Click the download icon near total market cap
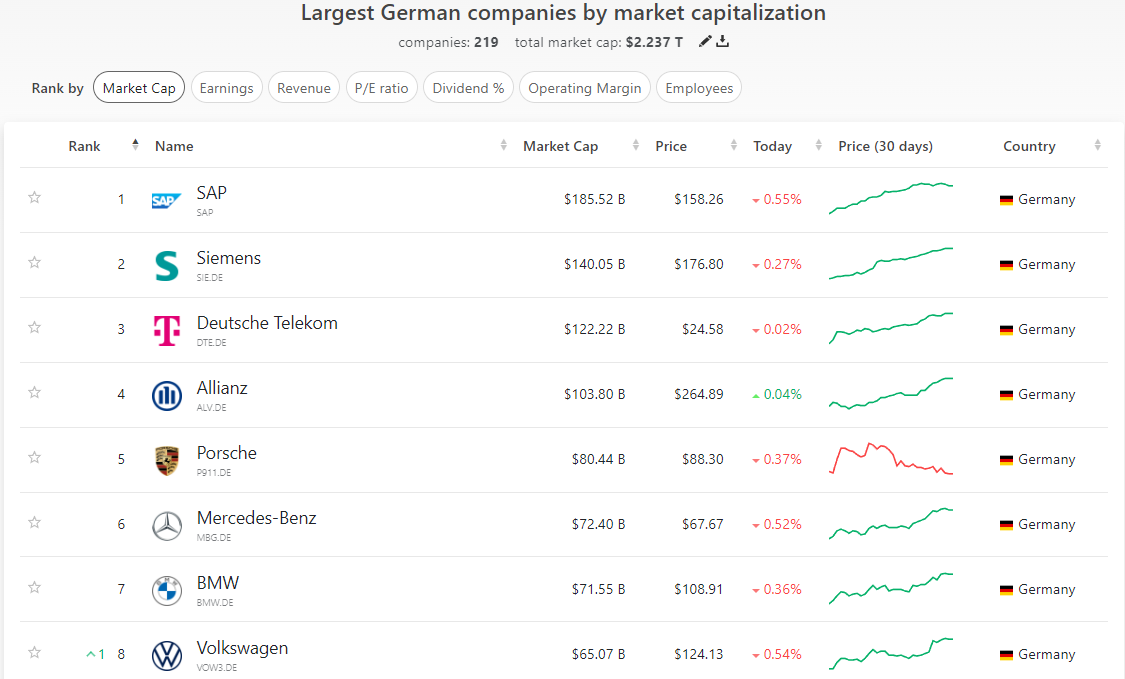This screenshot has height=679, width=1125. coord(723,42)
